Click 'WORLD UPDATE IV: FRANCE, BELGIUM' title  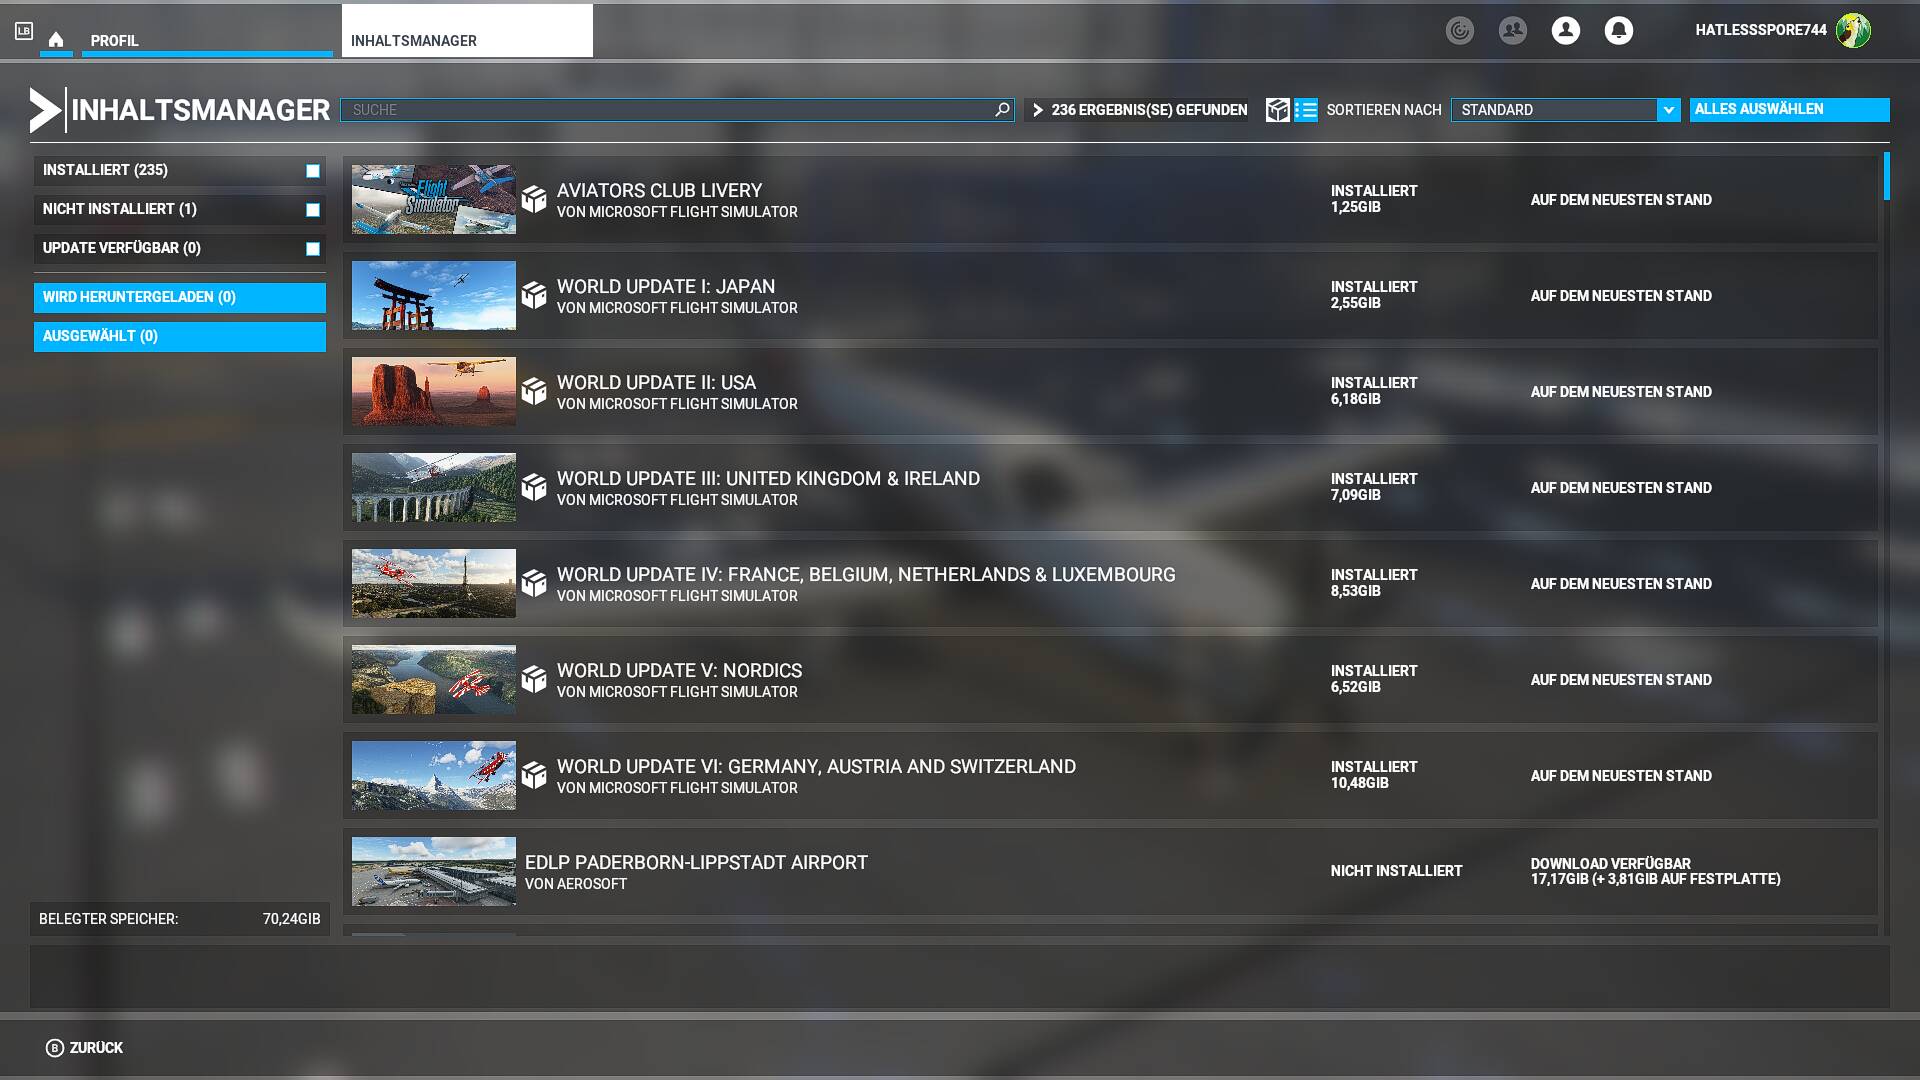click(x=866, y=574)
